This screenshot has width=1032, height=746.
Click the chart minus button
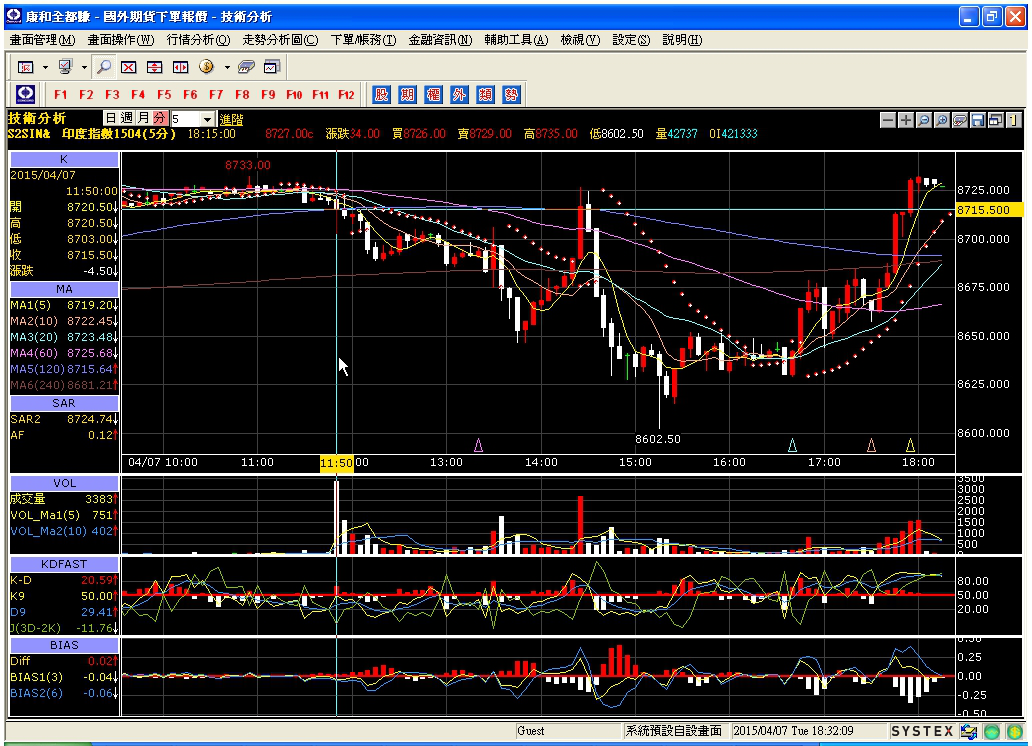click(888, 120)
